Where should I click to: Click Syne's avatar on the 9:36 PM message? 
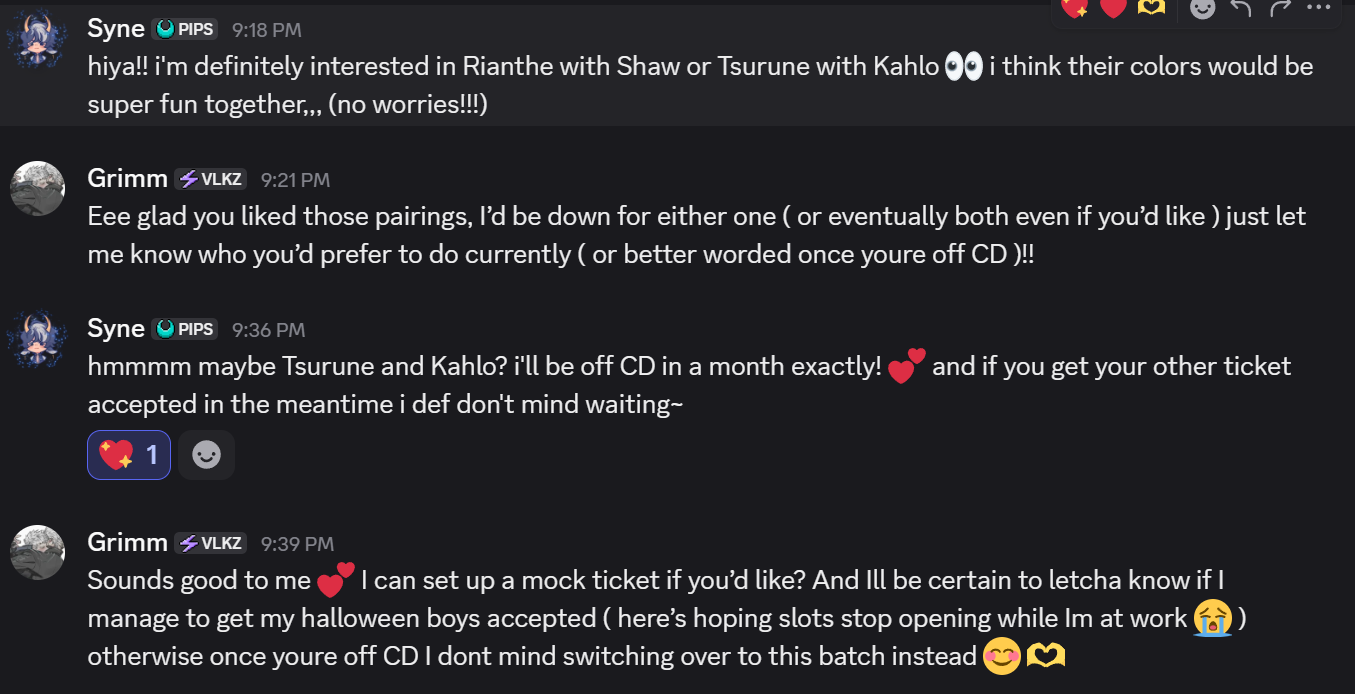(37, 339)
